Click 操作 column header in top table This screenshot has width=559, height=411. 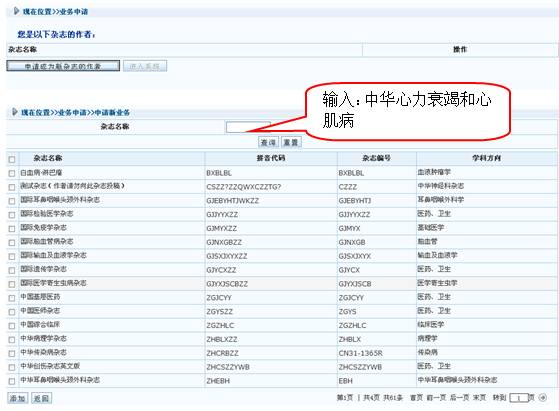point(460,50)
